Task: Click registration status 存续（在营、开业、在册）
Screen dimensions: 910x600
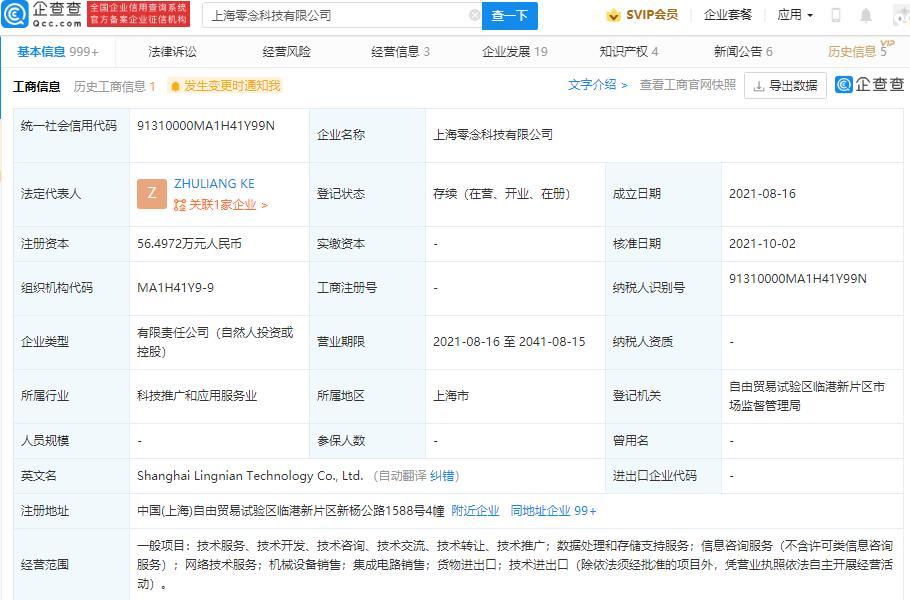Action: click(x=501, y=194)
